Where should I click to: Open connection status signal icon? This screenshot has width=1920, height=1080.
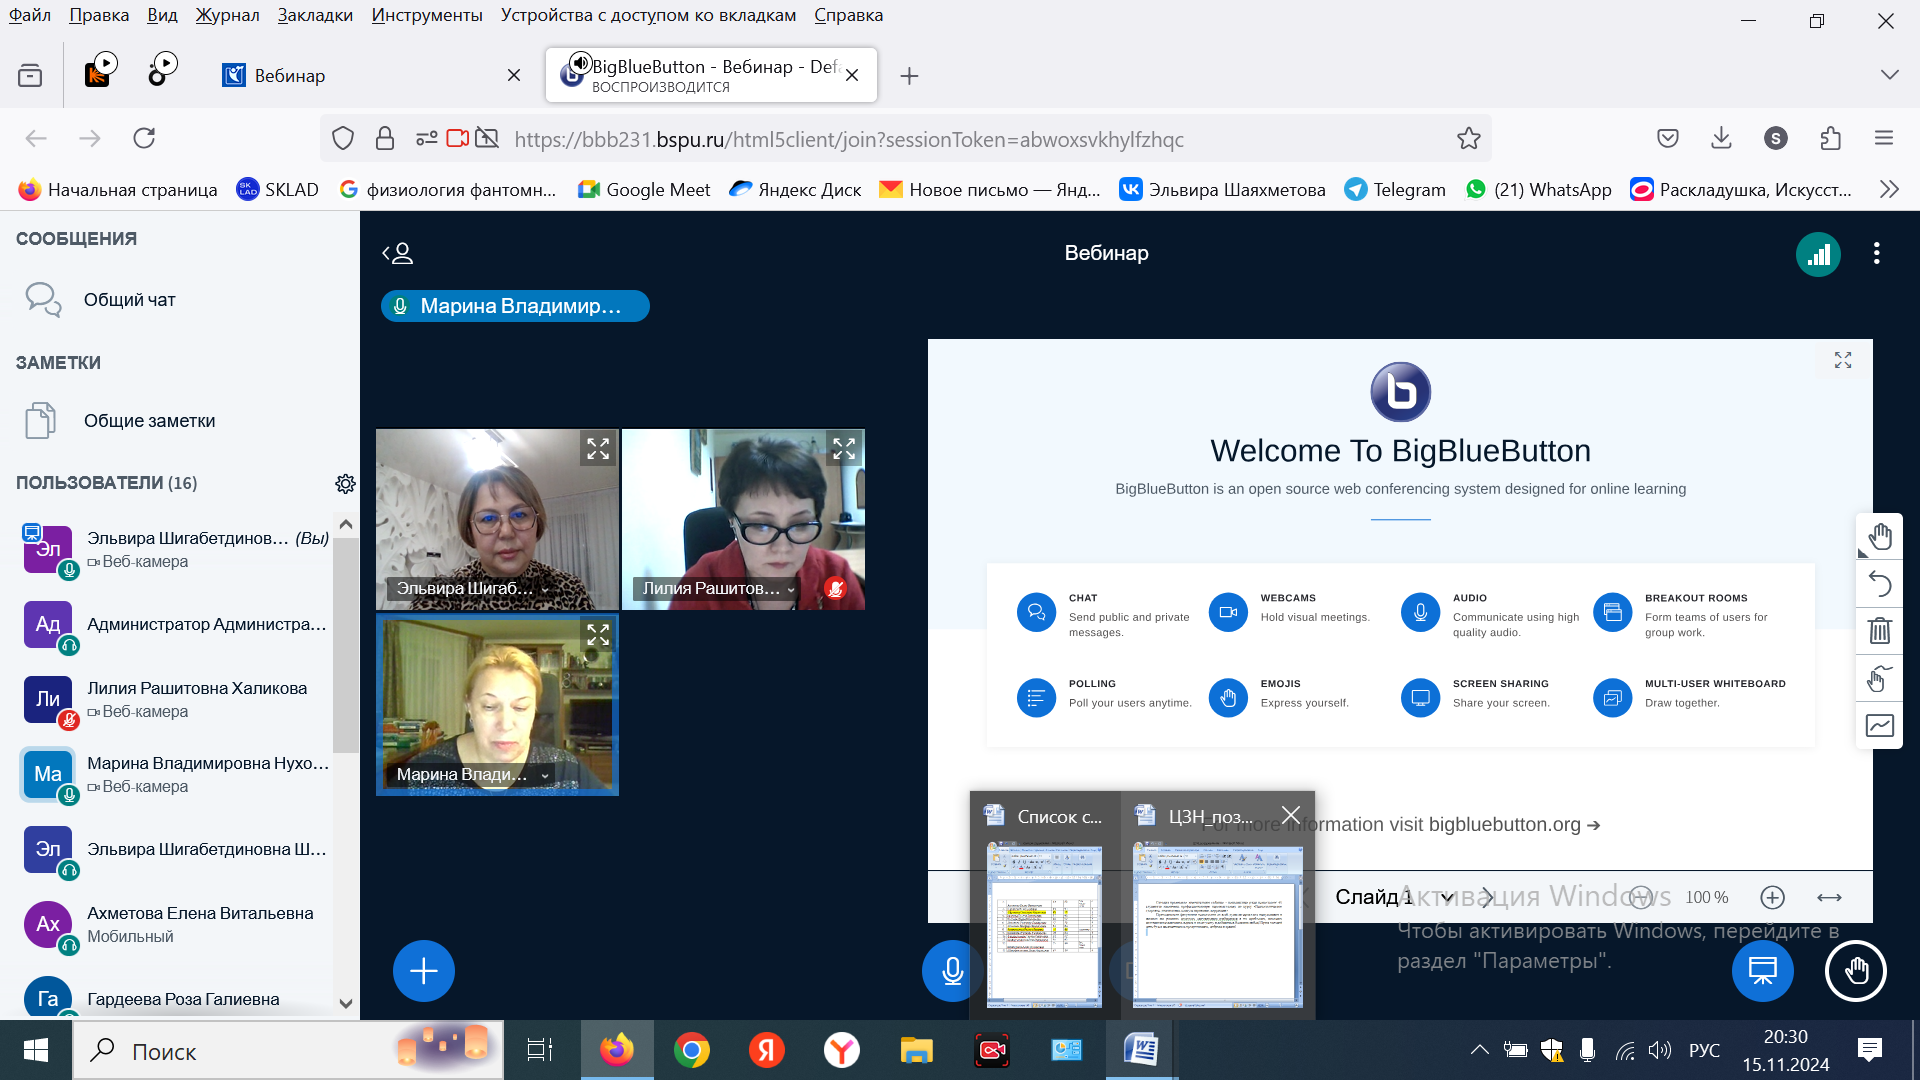[x=1818, y=254]
